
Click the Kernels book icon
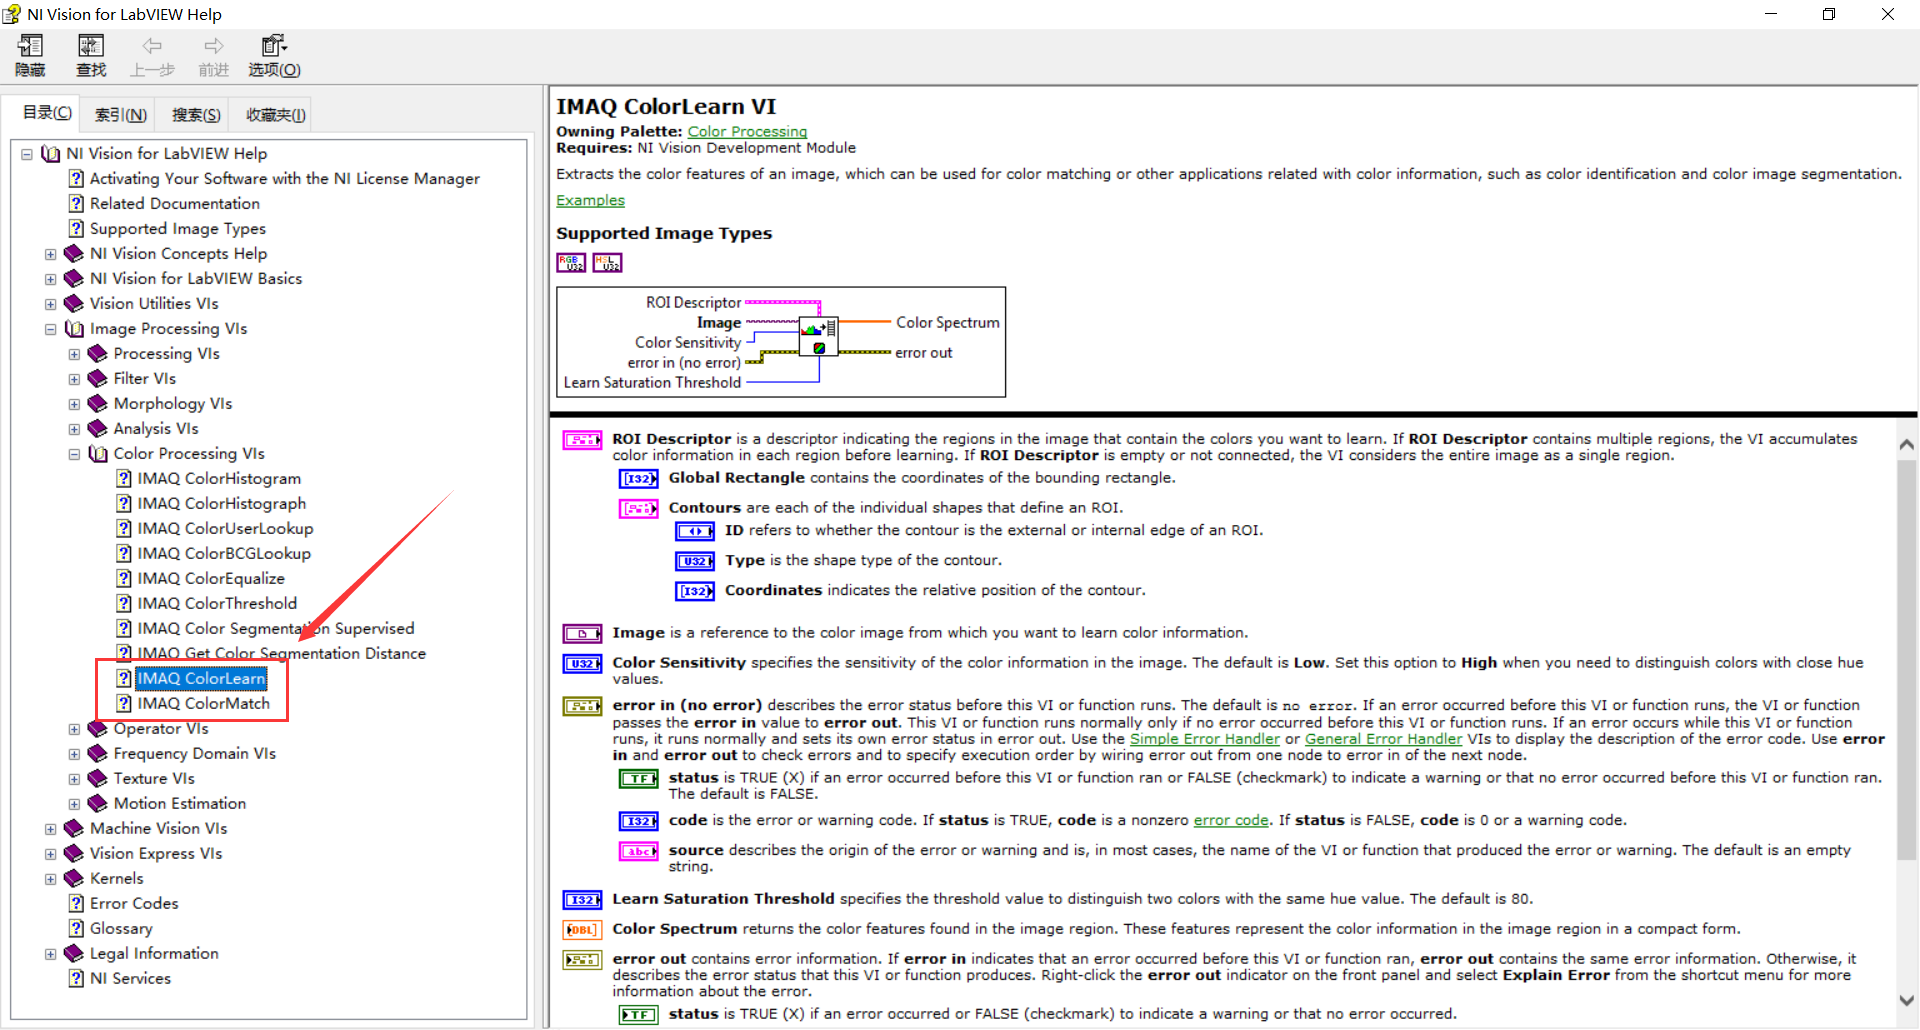pyautogui.click(x=74, y=879)
